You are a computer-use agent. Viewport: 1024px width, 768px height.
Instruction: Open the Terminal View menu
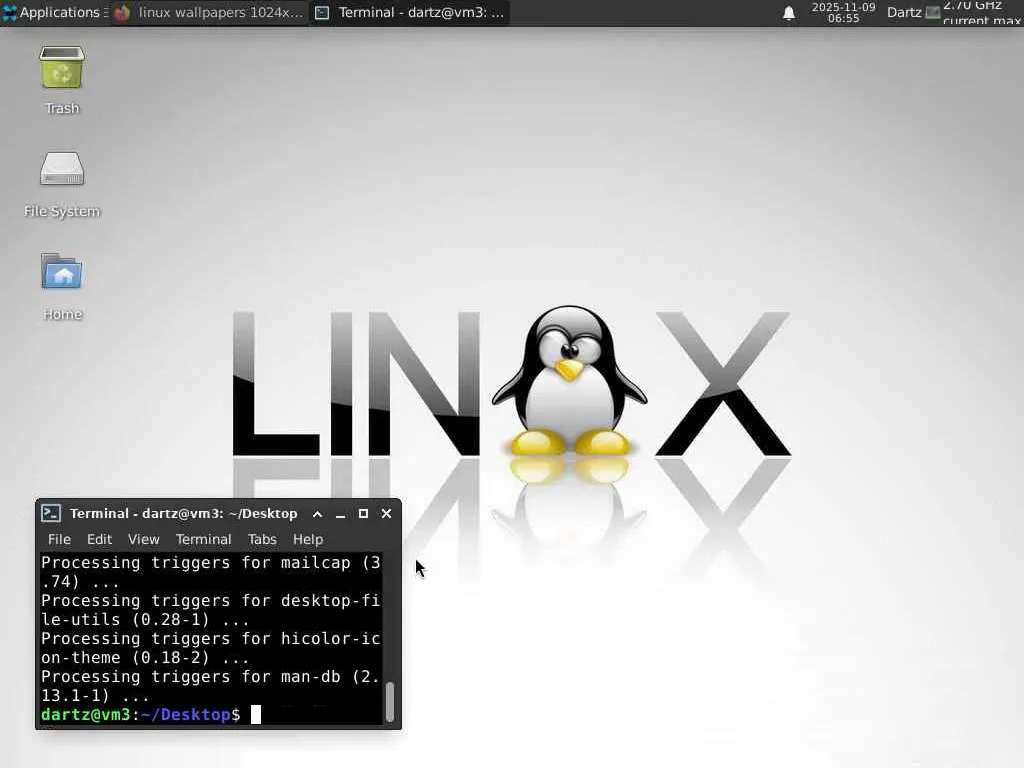pyautogui.click(x=144, y=539)
